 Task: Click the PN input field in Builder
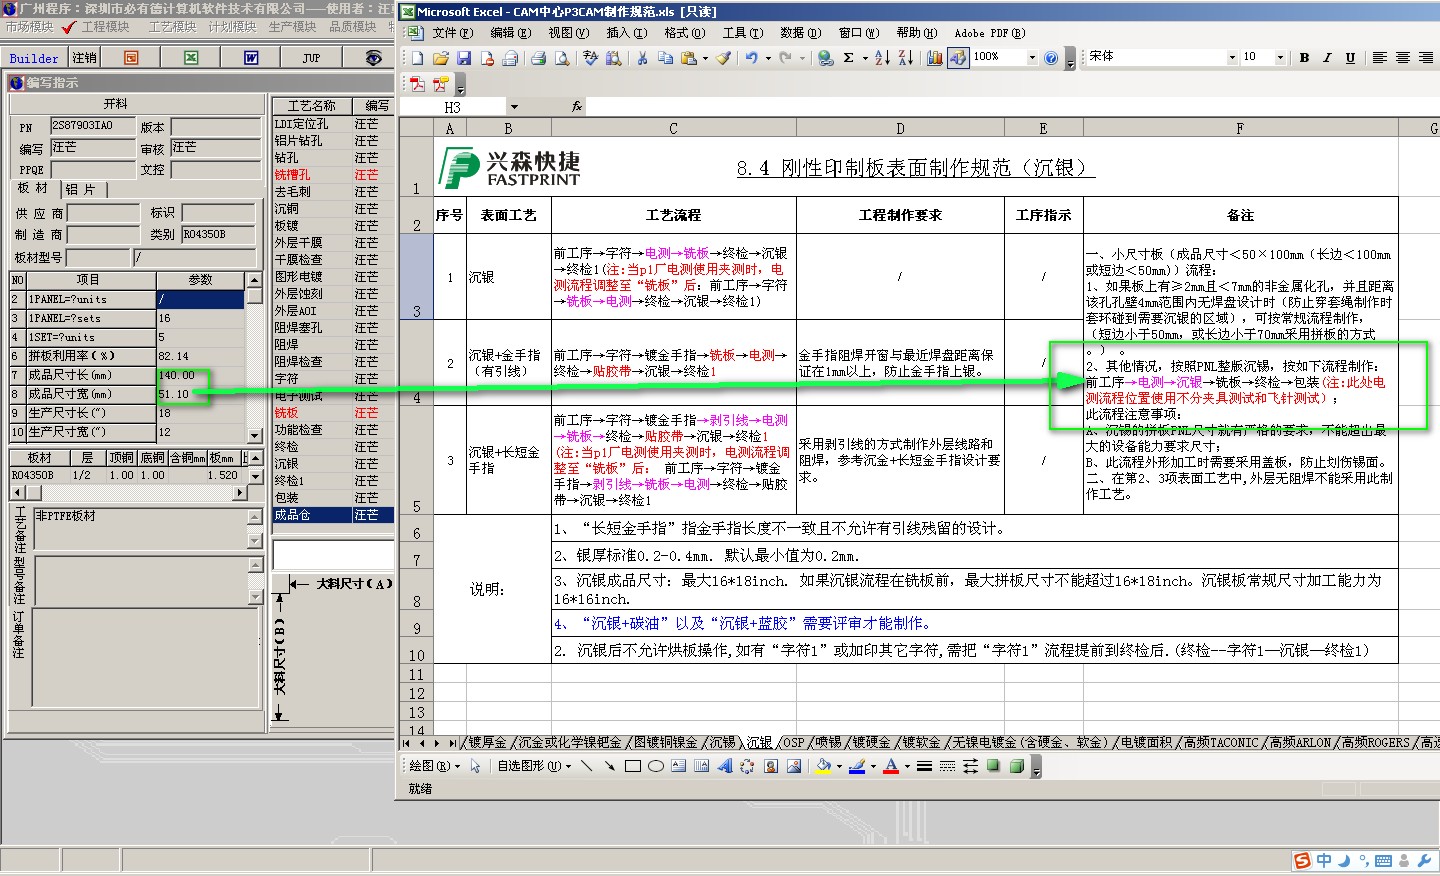coord(92,126)
